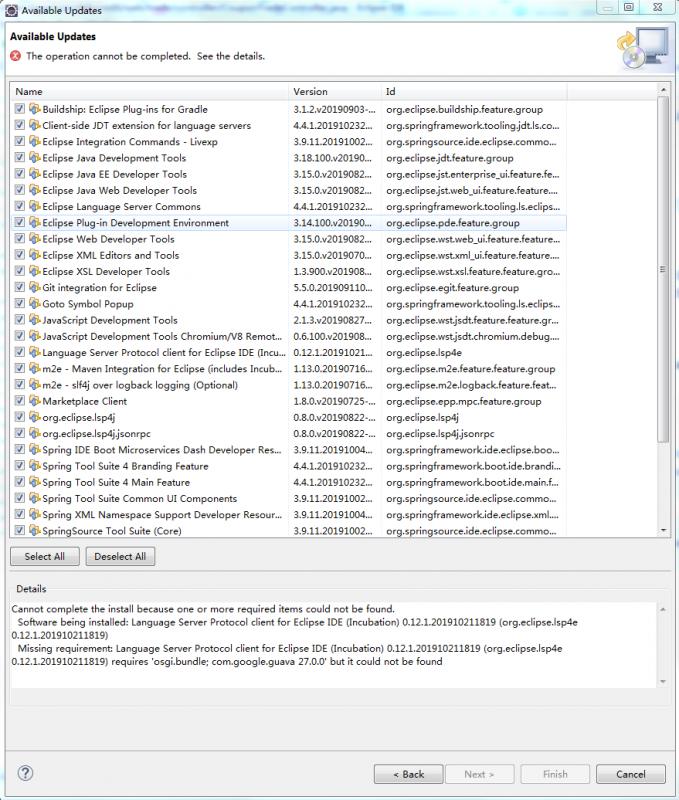The width and height of the screenshot is (679, 800).
Task: Select the Spring IDE Boot Microservices Dash row
Action: tap(288, 450)
